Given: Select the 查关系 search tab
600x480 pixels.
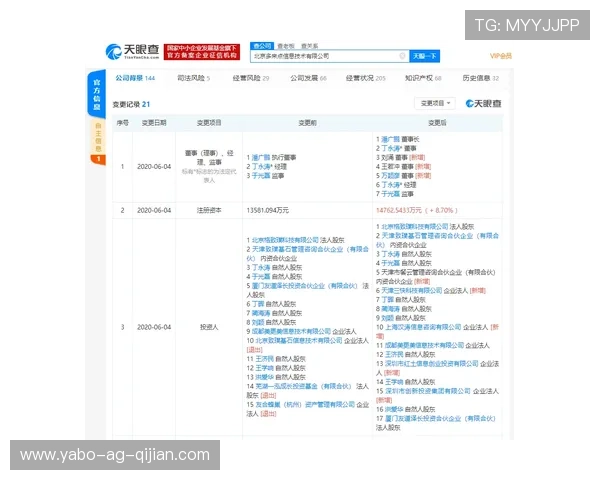Looking at the screenshot, I should 309,46.
